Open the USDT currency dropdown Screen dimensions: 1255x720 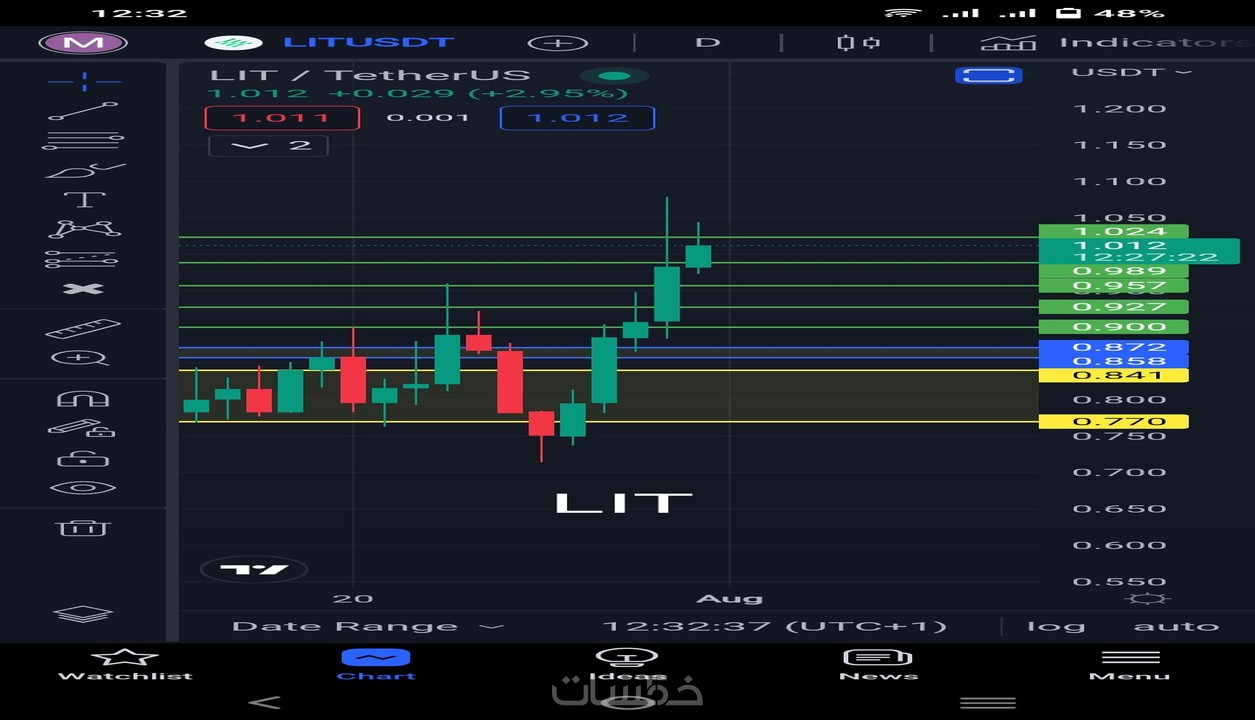[1130, 72]
